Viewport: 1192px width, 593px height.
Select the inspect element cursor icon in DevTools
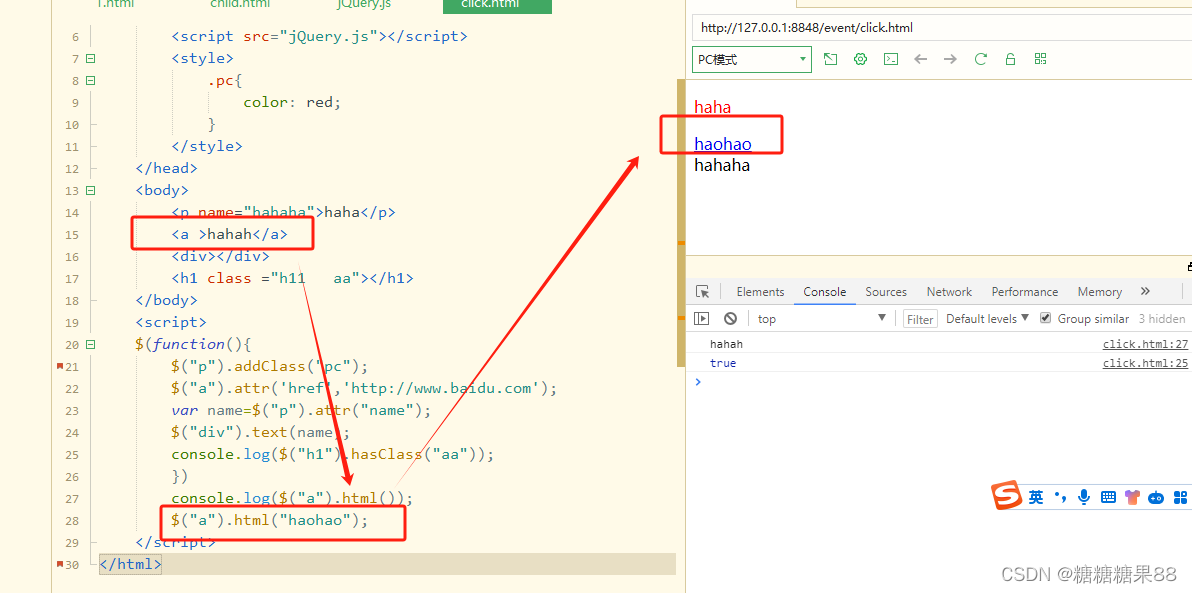[703, 291]
